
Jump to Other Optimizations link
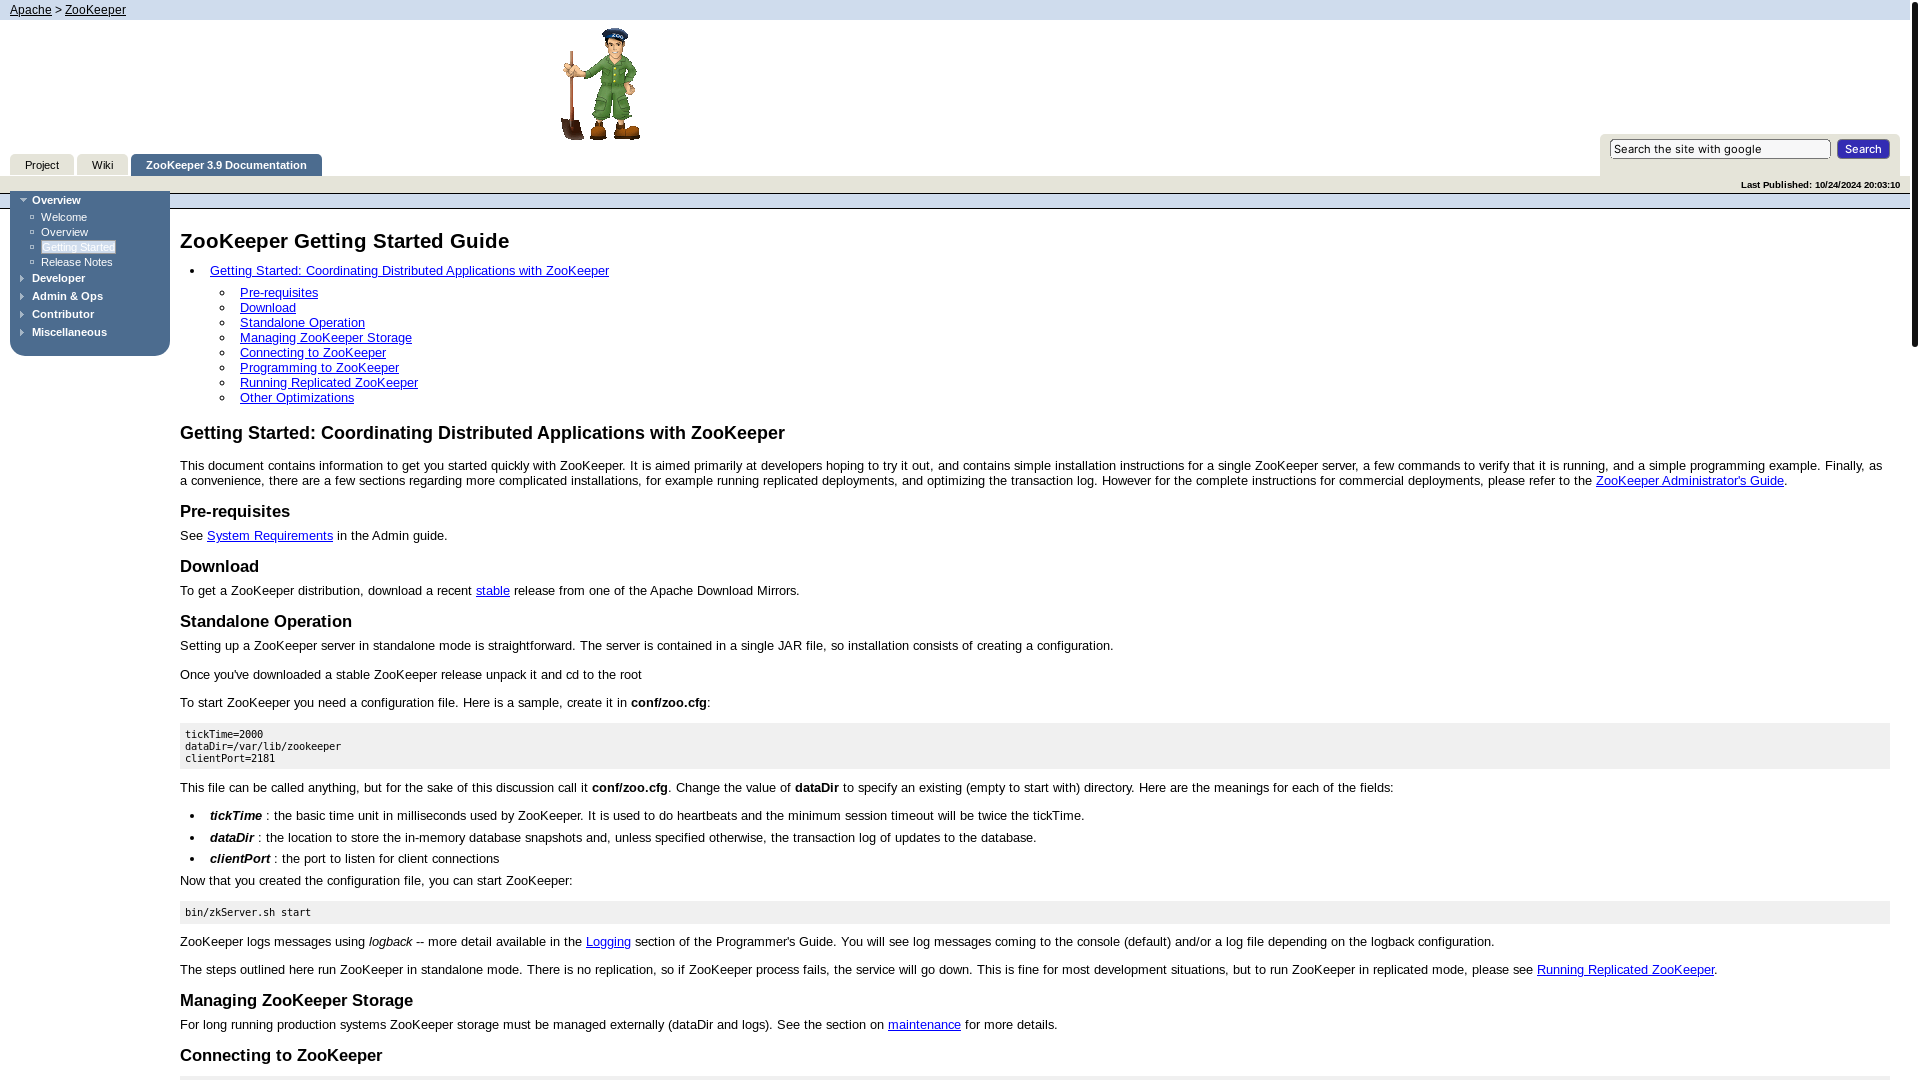pos(297,398)
